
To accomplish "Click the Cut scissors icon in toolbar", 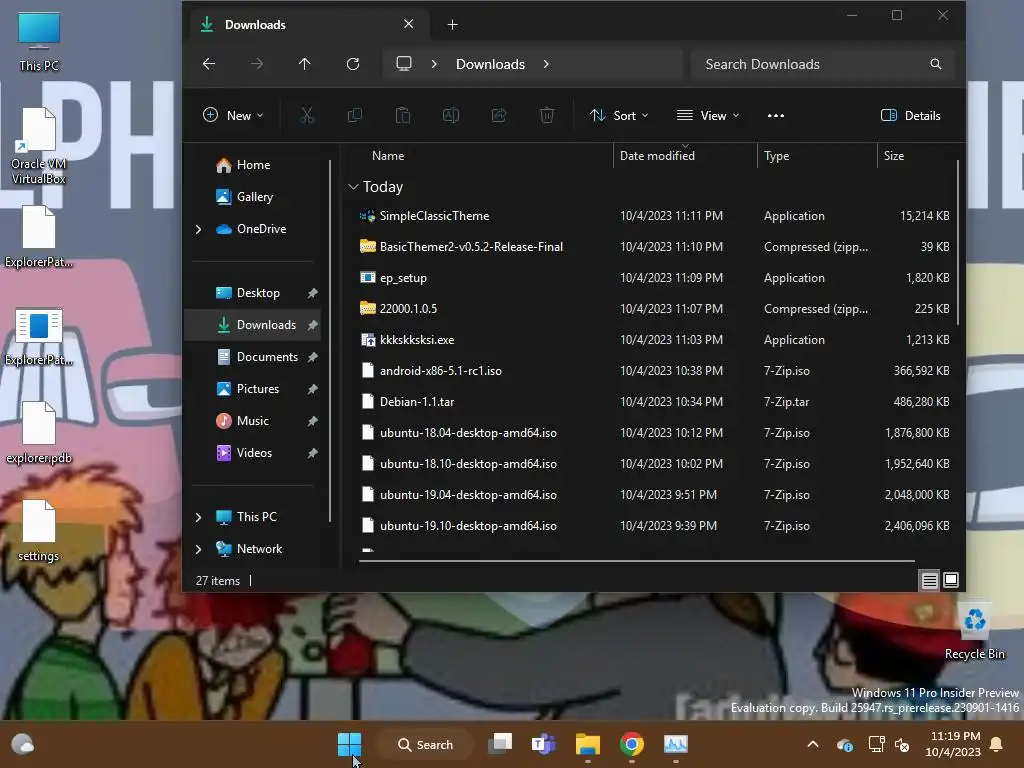I will (306, 116).
